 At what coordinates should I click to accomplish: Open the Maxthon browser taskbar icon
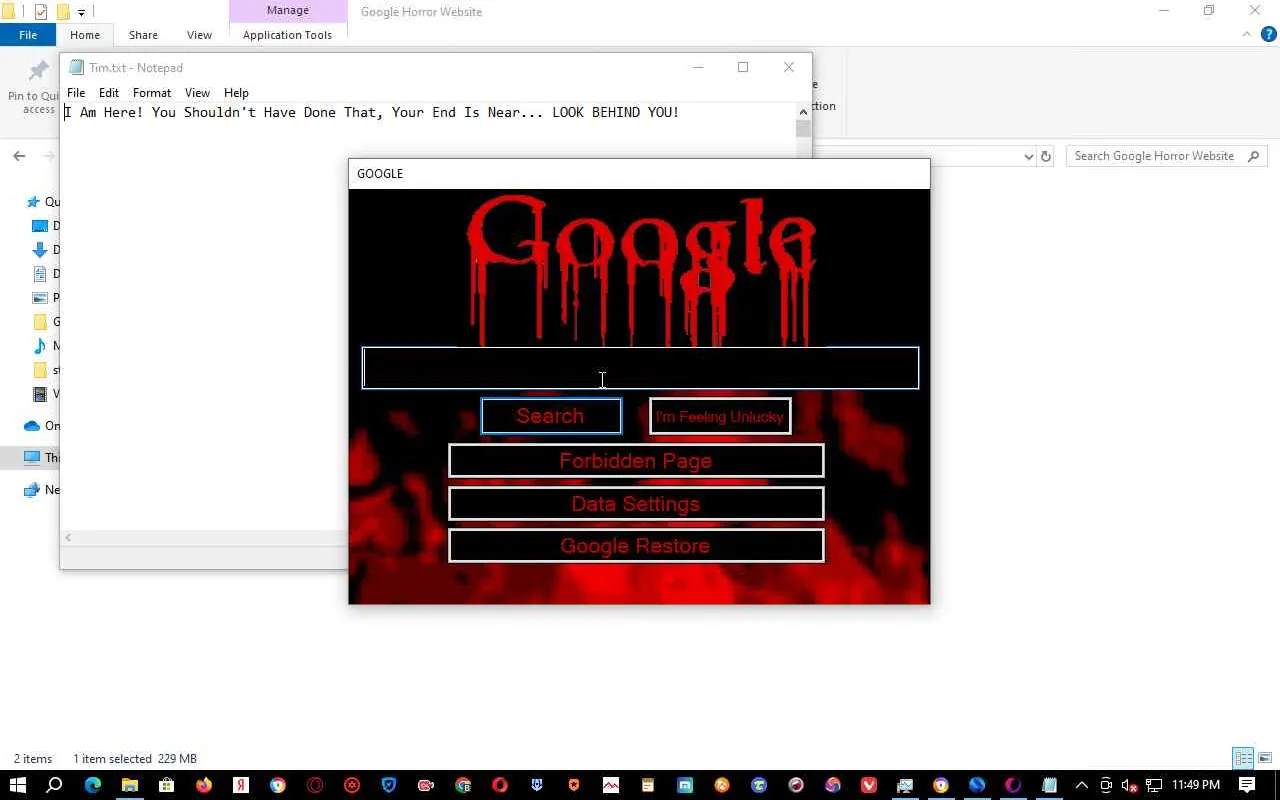(685, 785)
